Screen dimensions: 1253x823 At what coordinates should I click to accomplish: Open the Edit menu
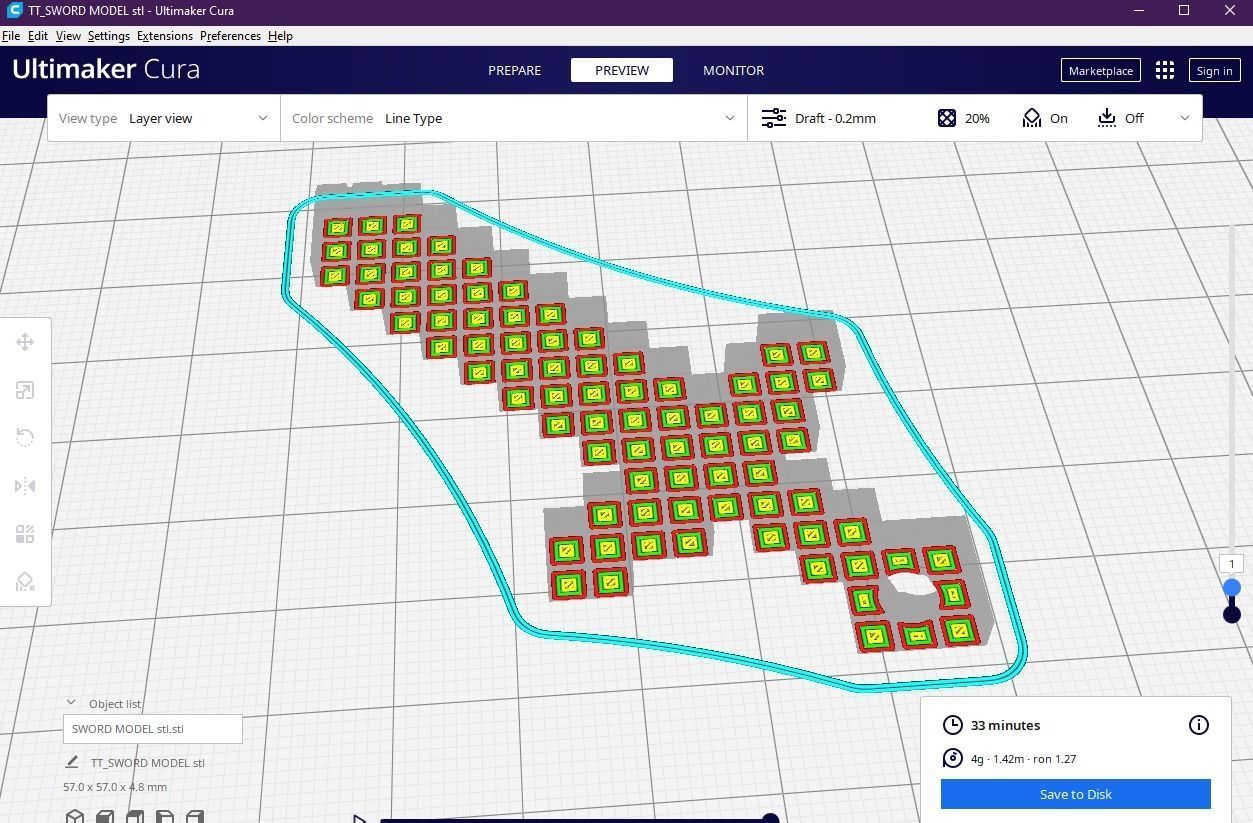(37, 36)
